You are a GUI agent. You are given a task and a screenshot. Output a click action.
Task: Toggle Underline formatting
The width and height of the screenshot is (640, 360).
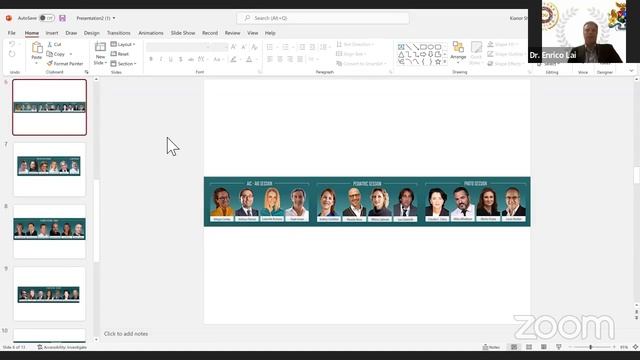click(171, 60)
